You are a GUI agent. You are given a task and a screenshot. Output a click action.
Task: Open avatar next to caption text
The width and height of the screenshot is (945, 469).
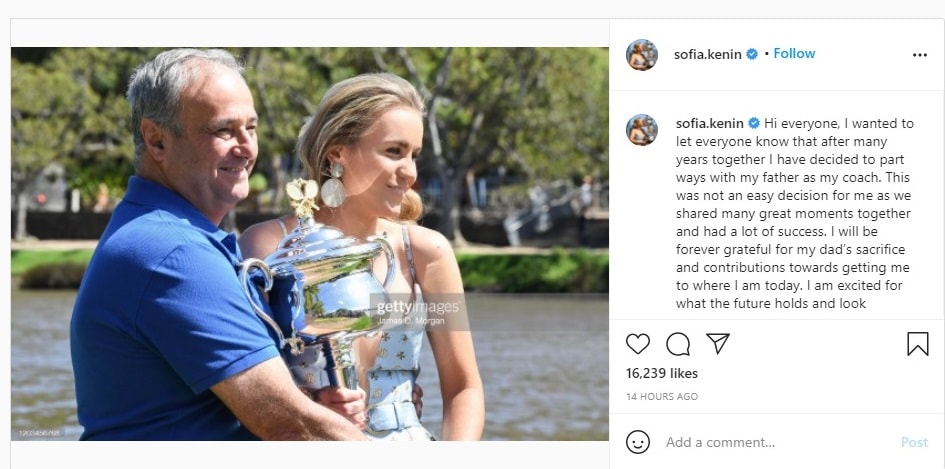tap(641, 130)
